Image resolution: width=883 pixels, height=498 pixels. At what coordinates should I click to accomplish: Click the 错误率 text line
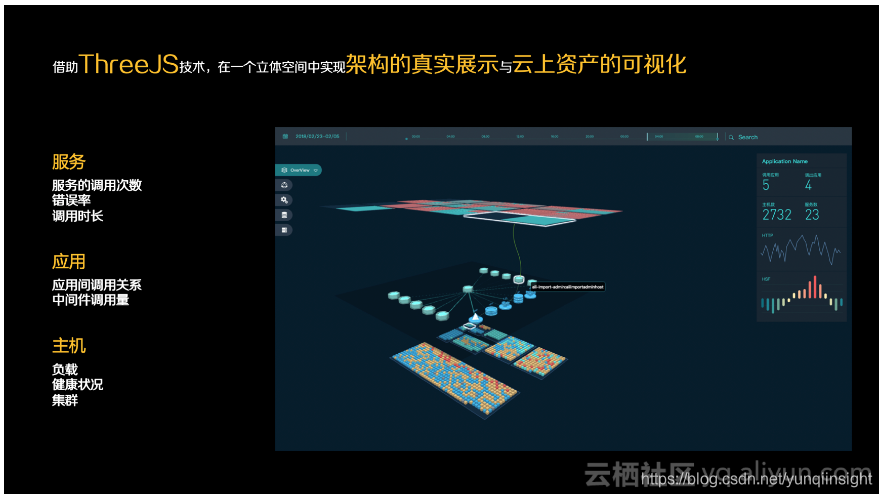point(72,201)
